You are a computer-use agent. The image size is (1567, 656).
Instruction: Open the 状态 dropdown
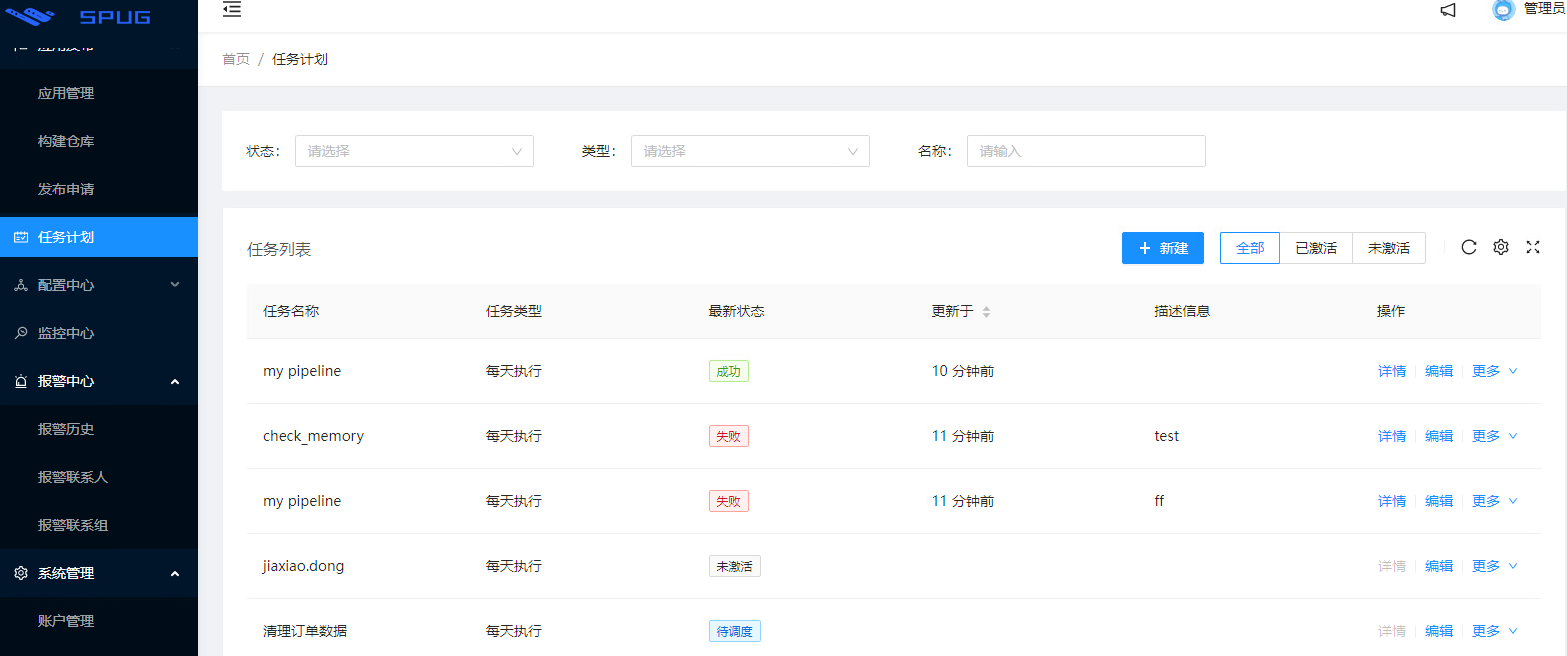tap(414, 150)
